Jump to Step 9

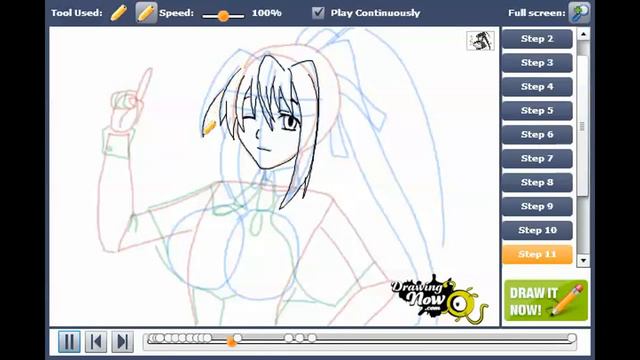(x=537, y=207)
